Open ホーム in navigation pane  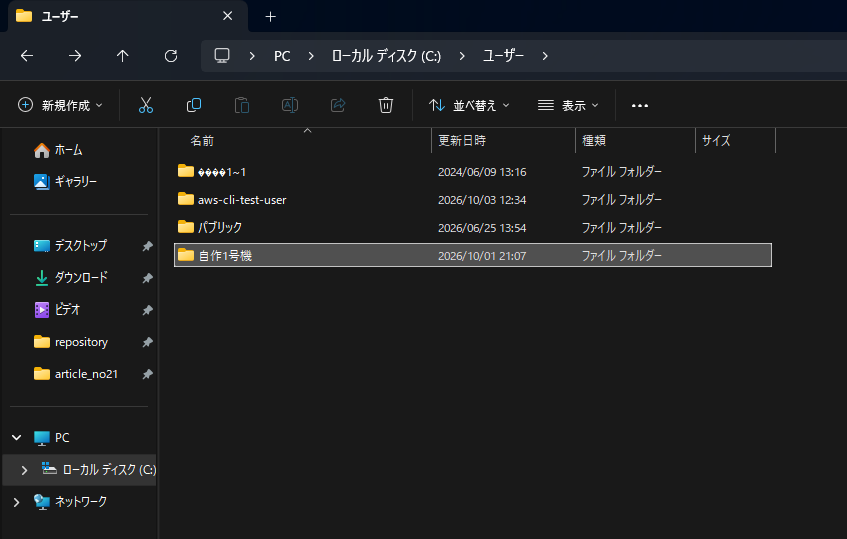click(68, 150)
